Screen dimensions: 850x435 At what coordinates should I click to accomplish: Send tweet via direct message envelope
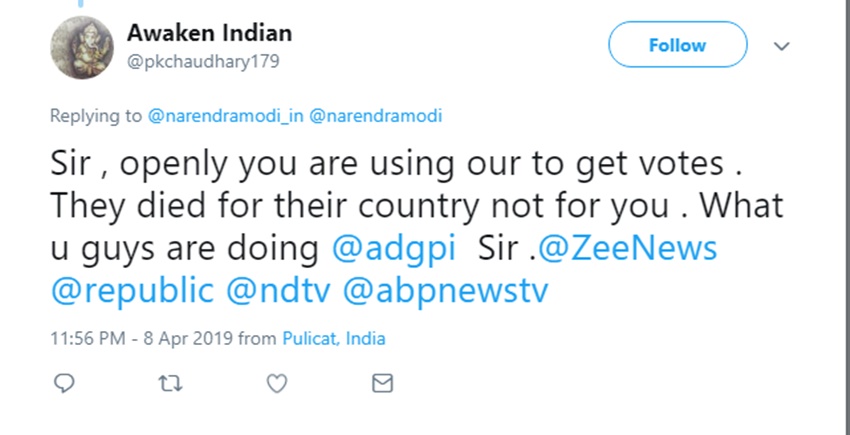(x=382, y=383)
